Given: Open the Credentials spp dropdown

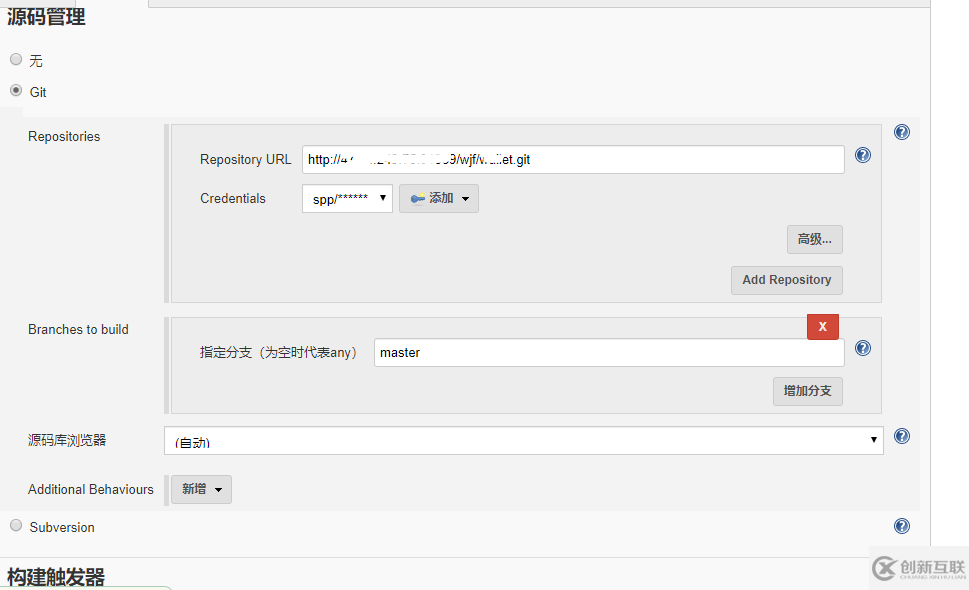Looking at the screenshot, I should click(347, 198).
